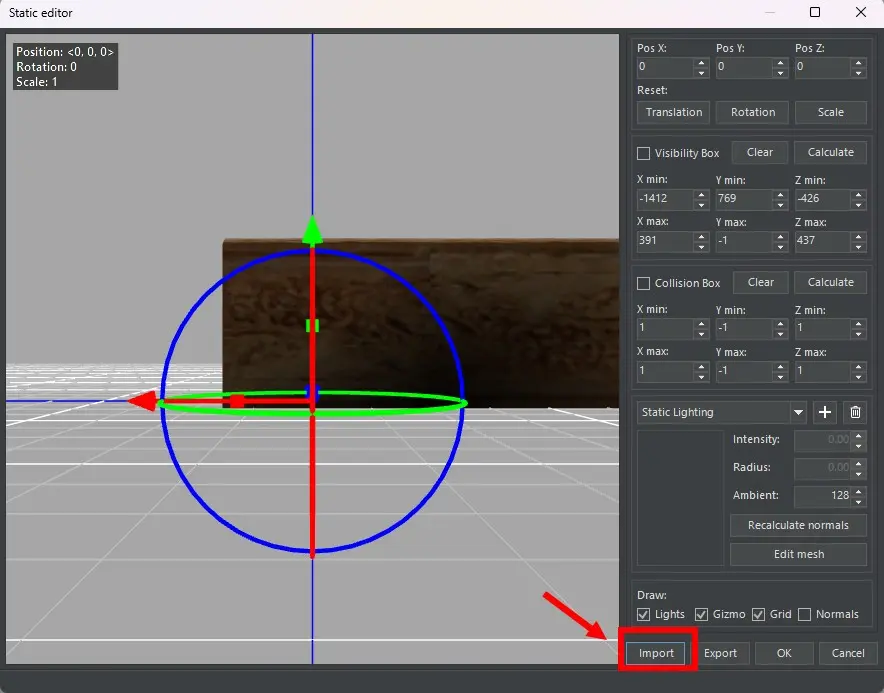
Task: Open the Static Lighting dropdown
Action: click(798, 412)
